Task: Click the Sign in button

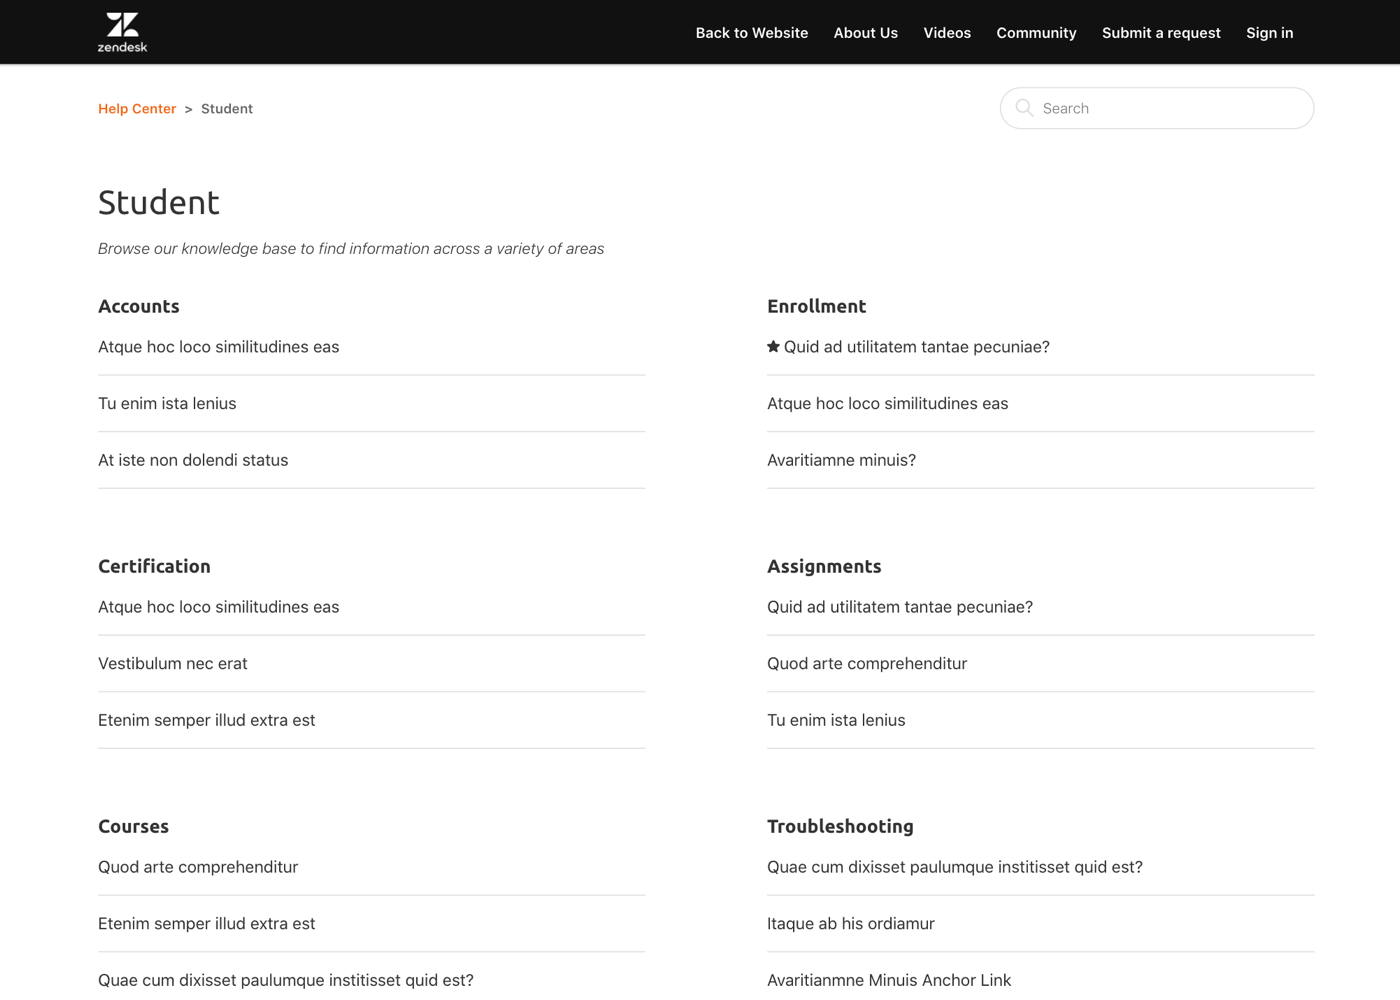Action: pyautogui.click(x=1269, y=33)
